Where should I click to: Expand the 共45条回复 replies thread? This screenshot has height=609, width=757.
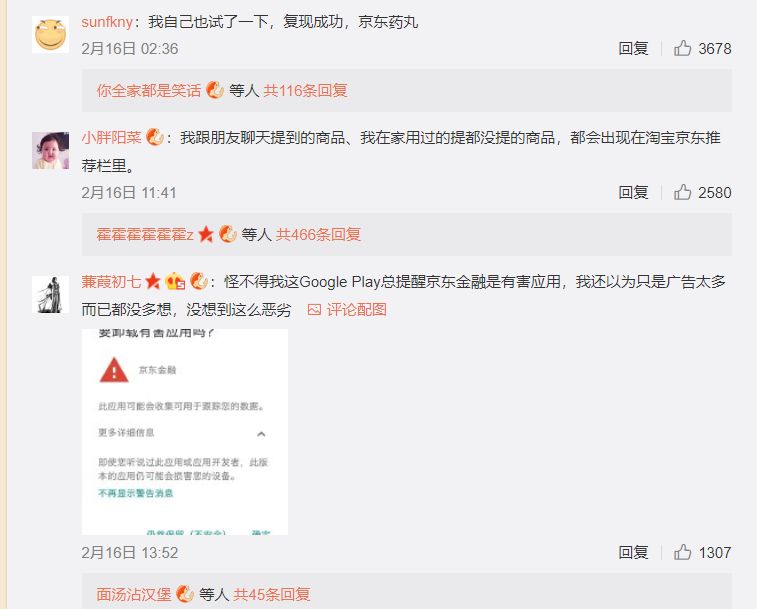tap(271, 595)
